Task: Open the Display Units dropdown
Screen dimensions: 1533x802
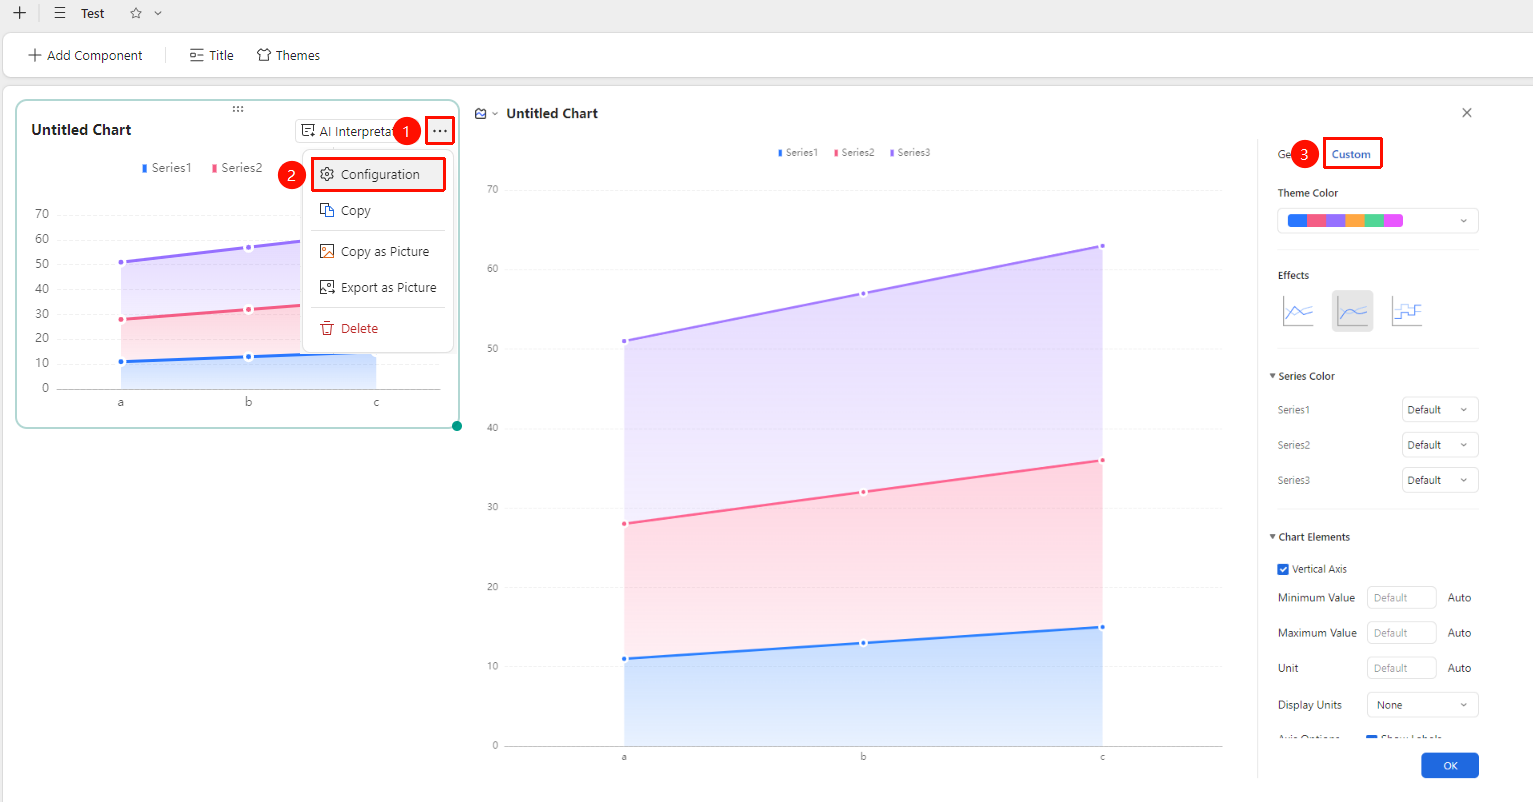Action: coord(1422,705)
